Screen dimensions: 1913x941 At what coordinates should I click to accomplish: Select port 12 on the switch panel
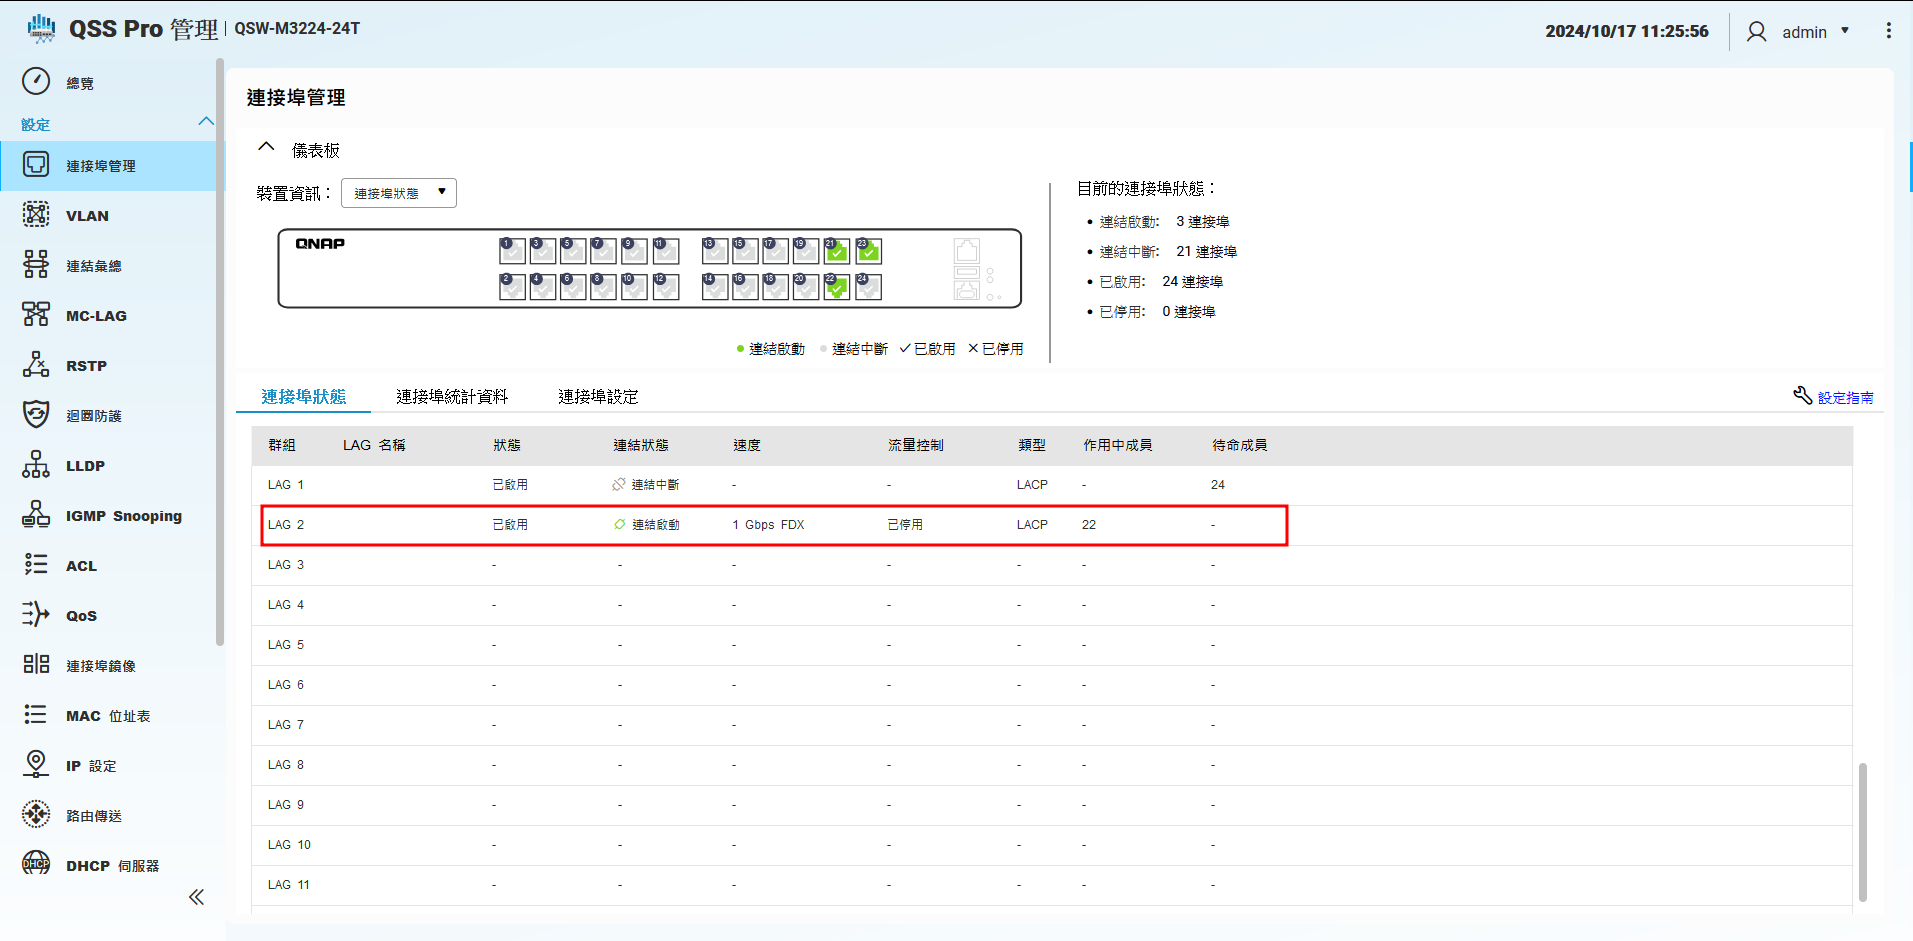[x=666, y=287]
